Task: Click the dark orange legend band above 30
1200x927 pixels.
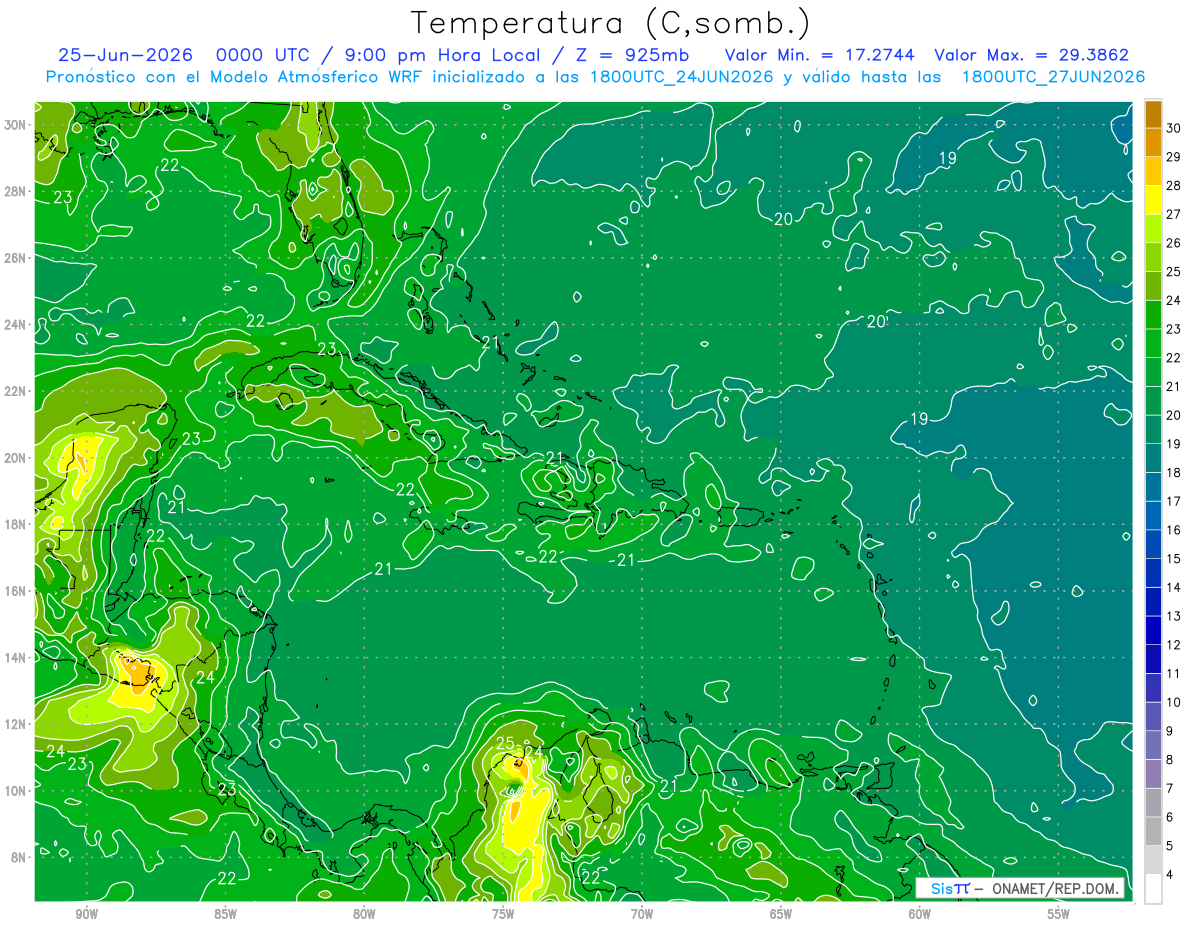Action: pos(1153,114)
